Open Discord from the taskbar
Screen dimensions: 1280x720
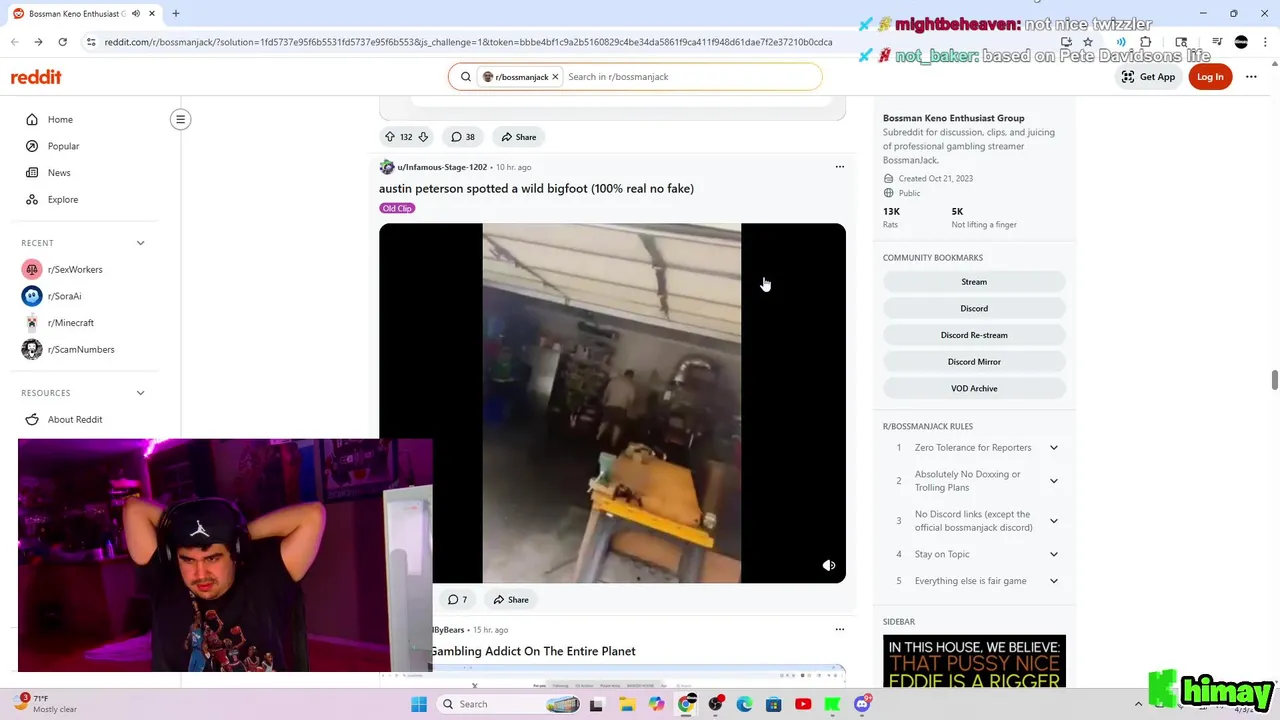(x=862, y=704)
